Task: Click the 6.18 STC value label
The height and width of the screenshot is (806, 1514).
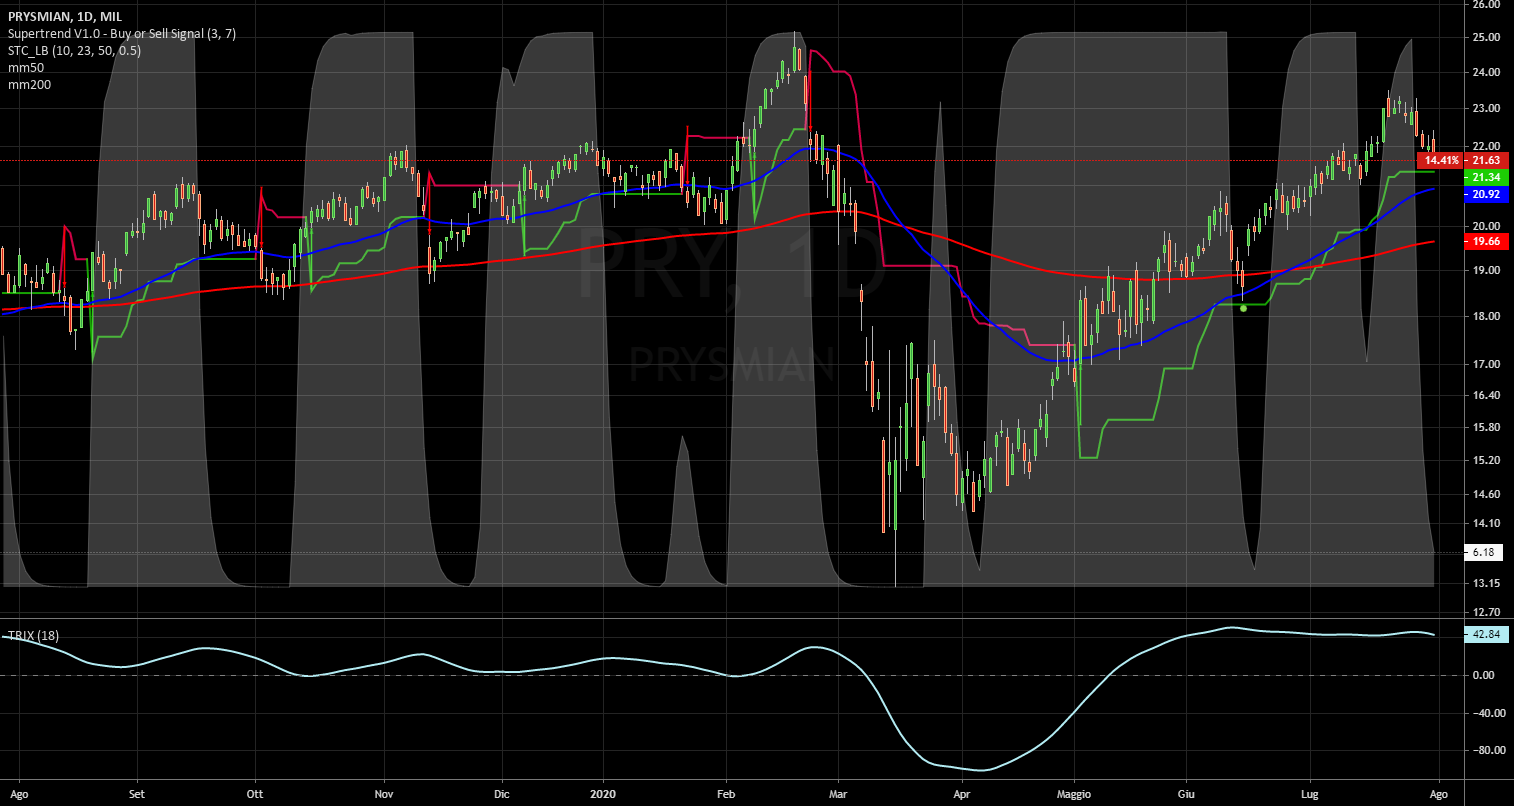Action: tap(1483, 552)
